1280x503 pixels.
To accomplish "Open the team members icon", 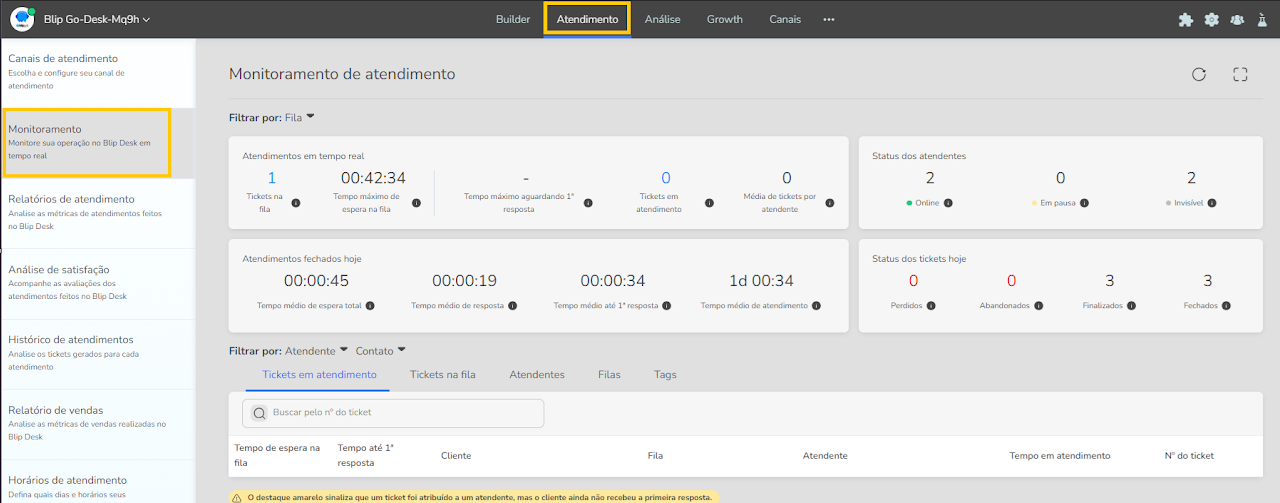I will coord(1237,19).
